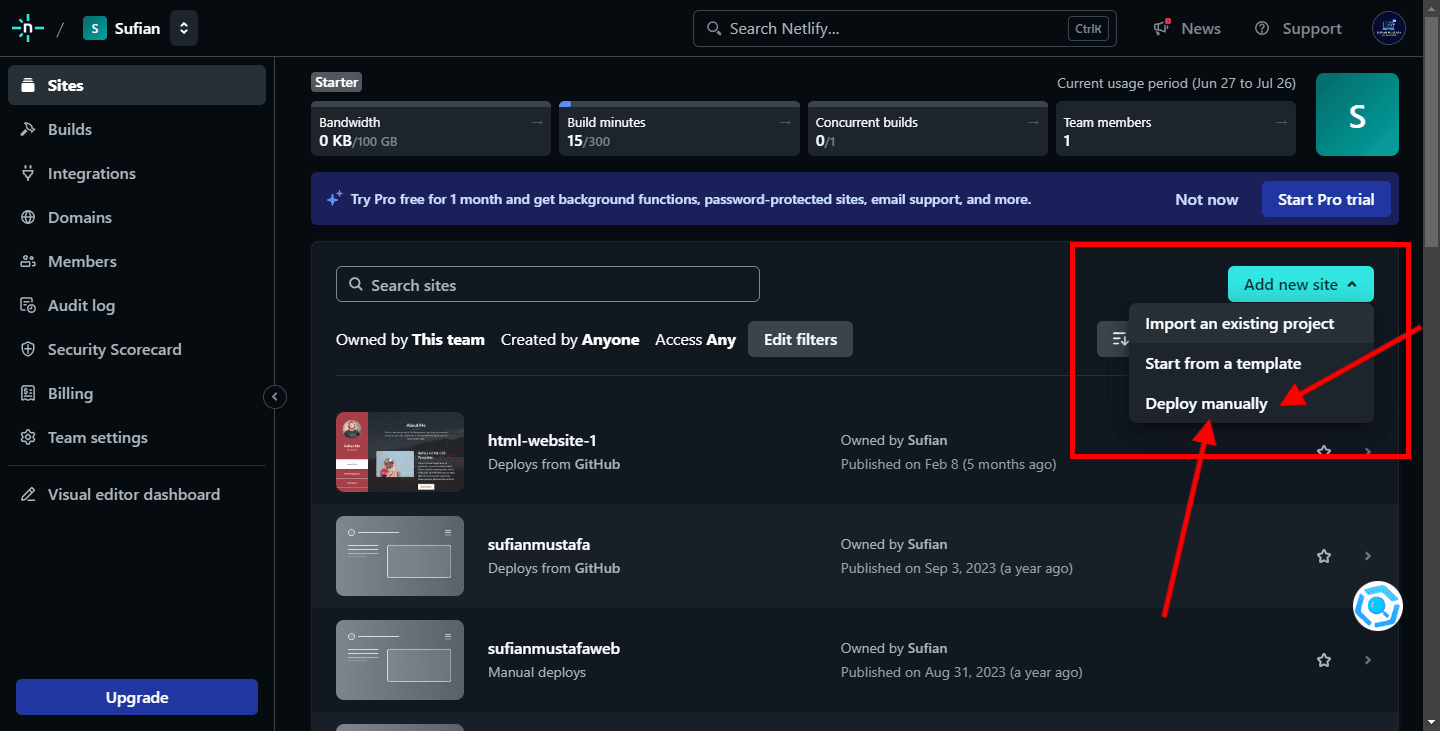Open the user profile avatar menu
This screenshot has height=731, width=1440.
point(1389,28)
